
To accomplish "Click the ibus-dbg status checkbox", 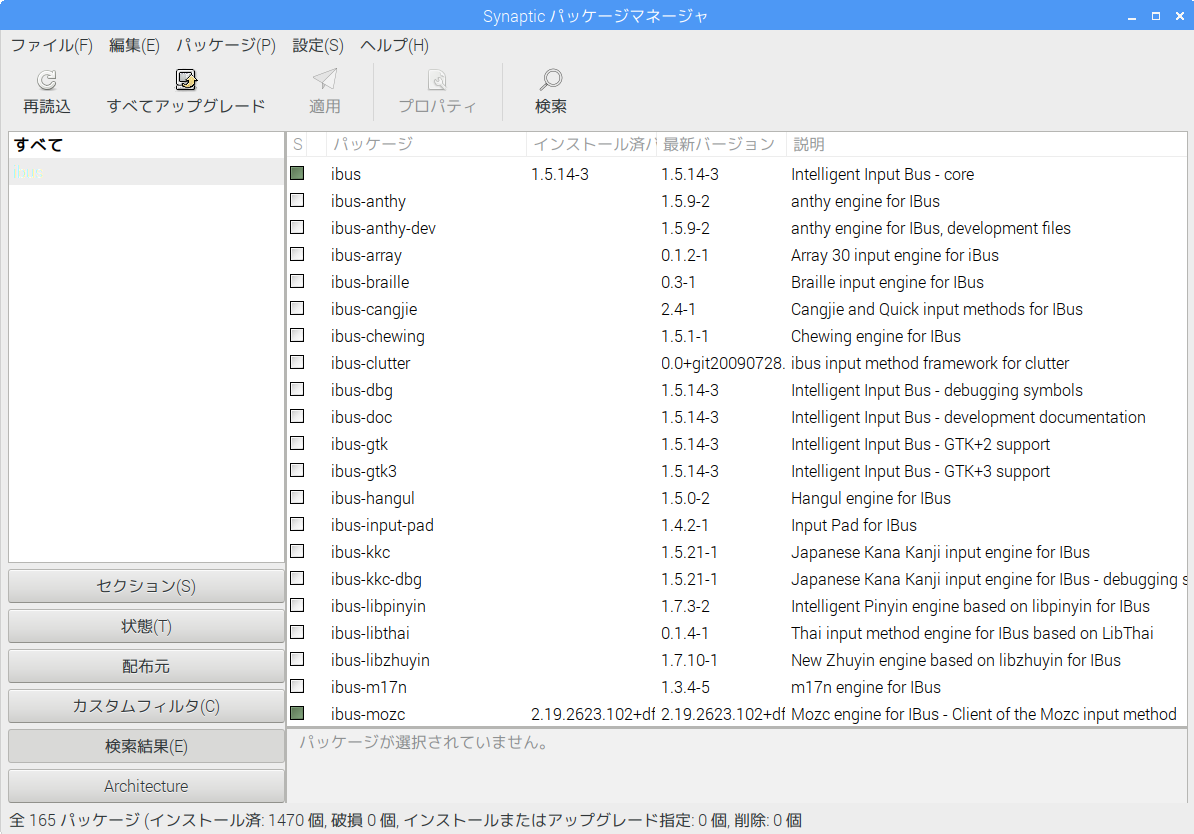I will coord(297,390).
